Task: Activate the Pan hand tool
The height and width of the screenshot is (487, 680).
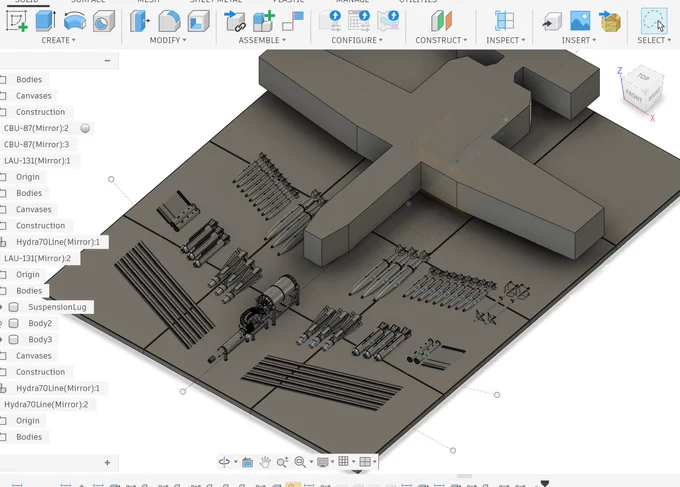Action: pos(265,462)
